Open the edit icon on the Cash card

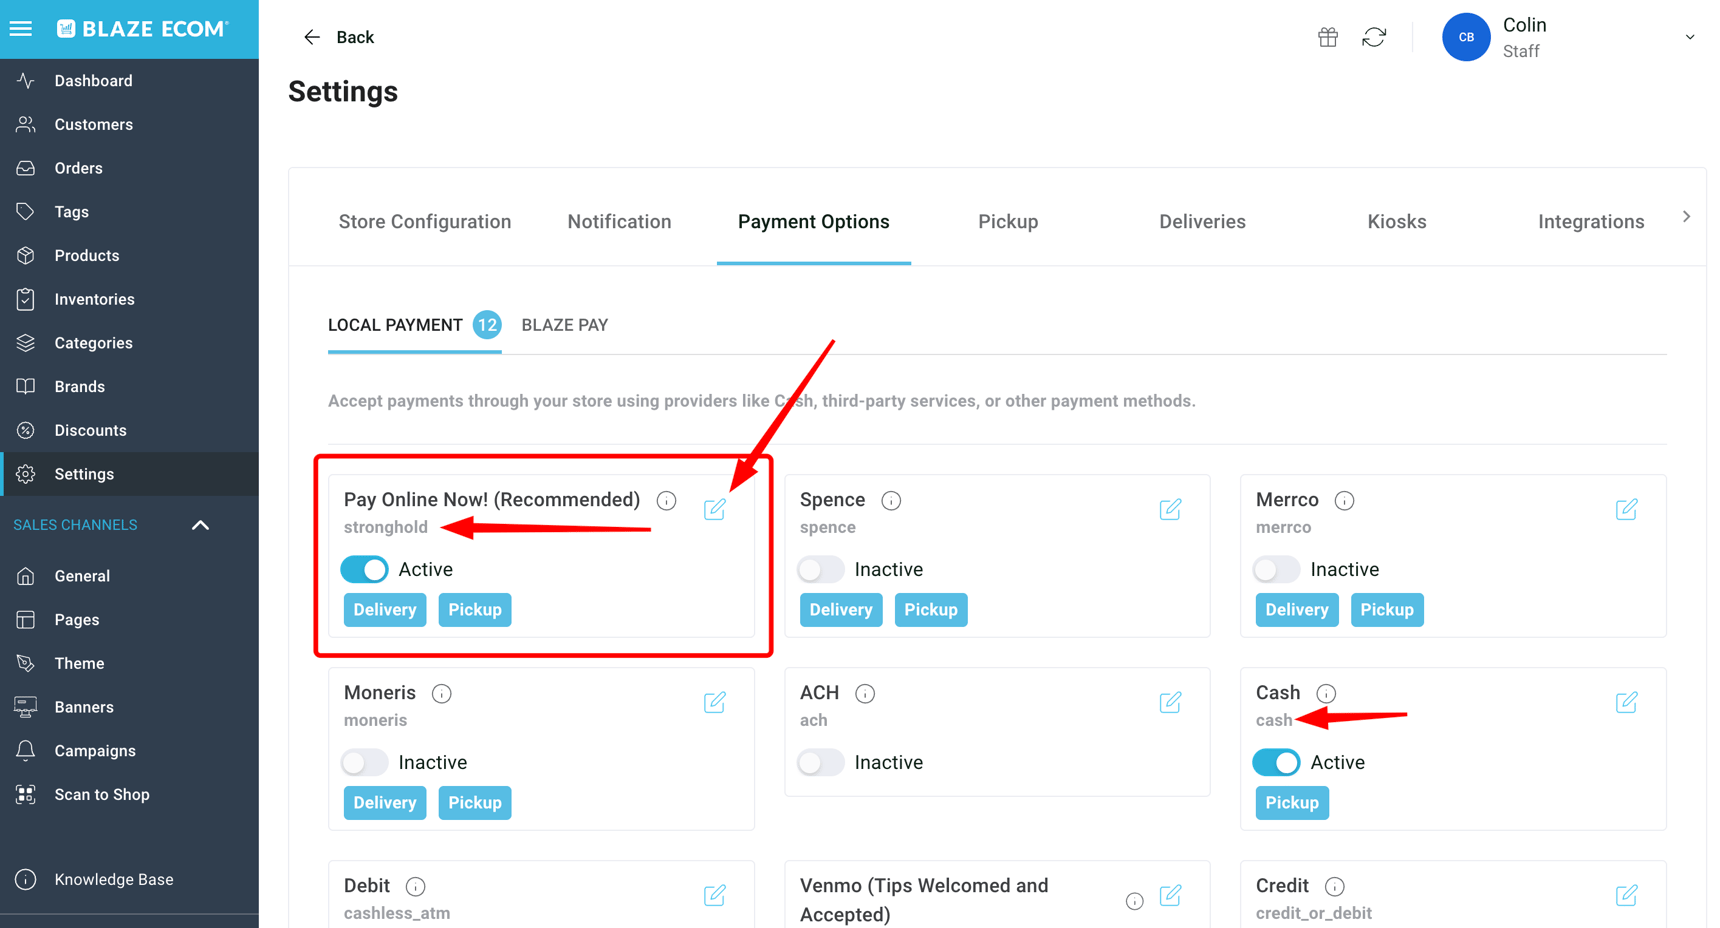(1626, 702)
